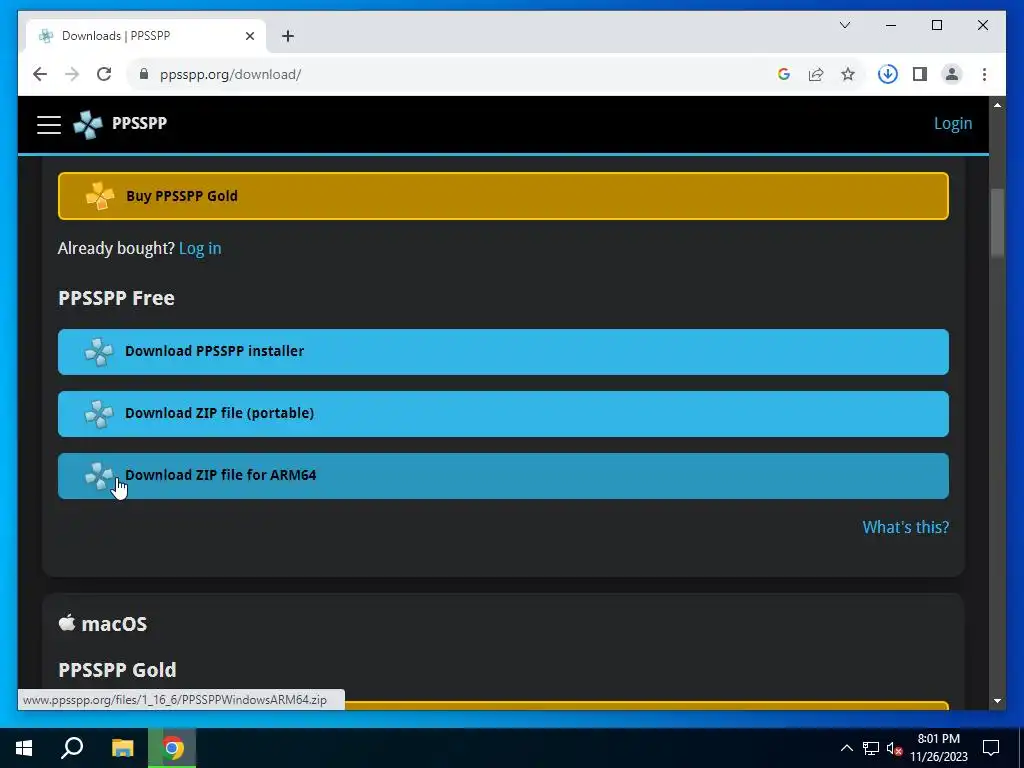Click the scrollbar up arrow
The image size is (1024, 768).
click(x=997, y=104)
